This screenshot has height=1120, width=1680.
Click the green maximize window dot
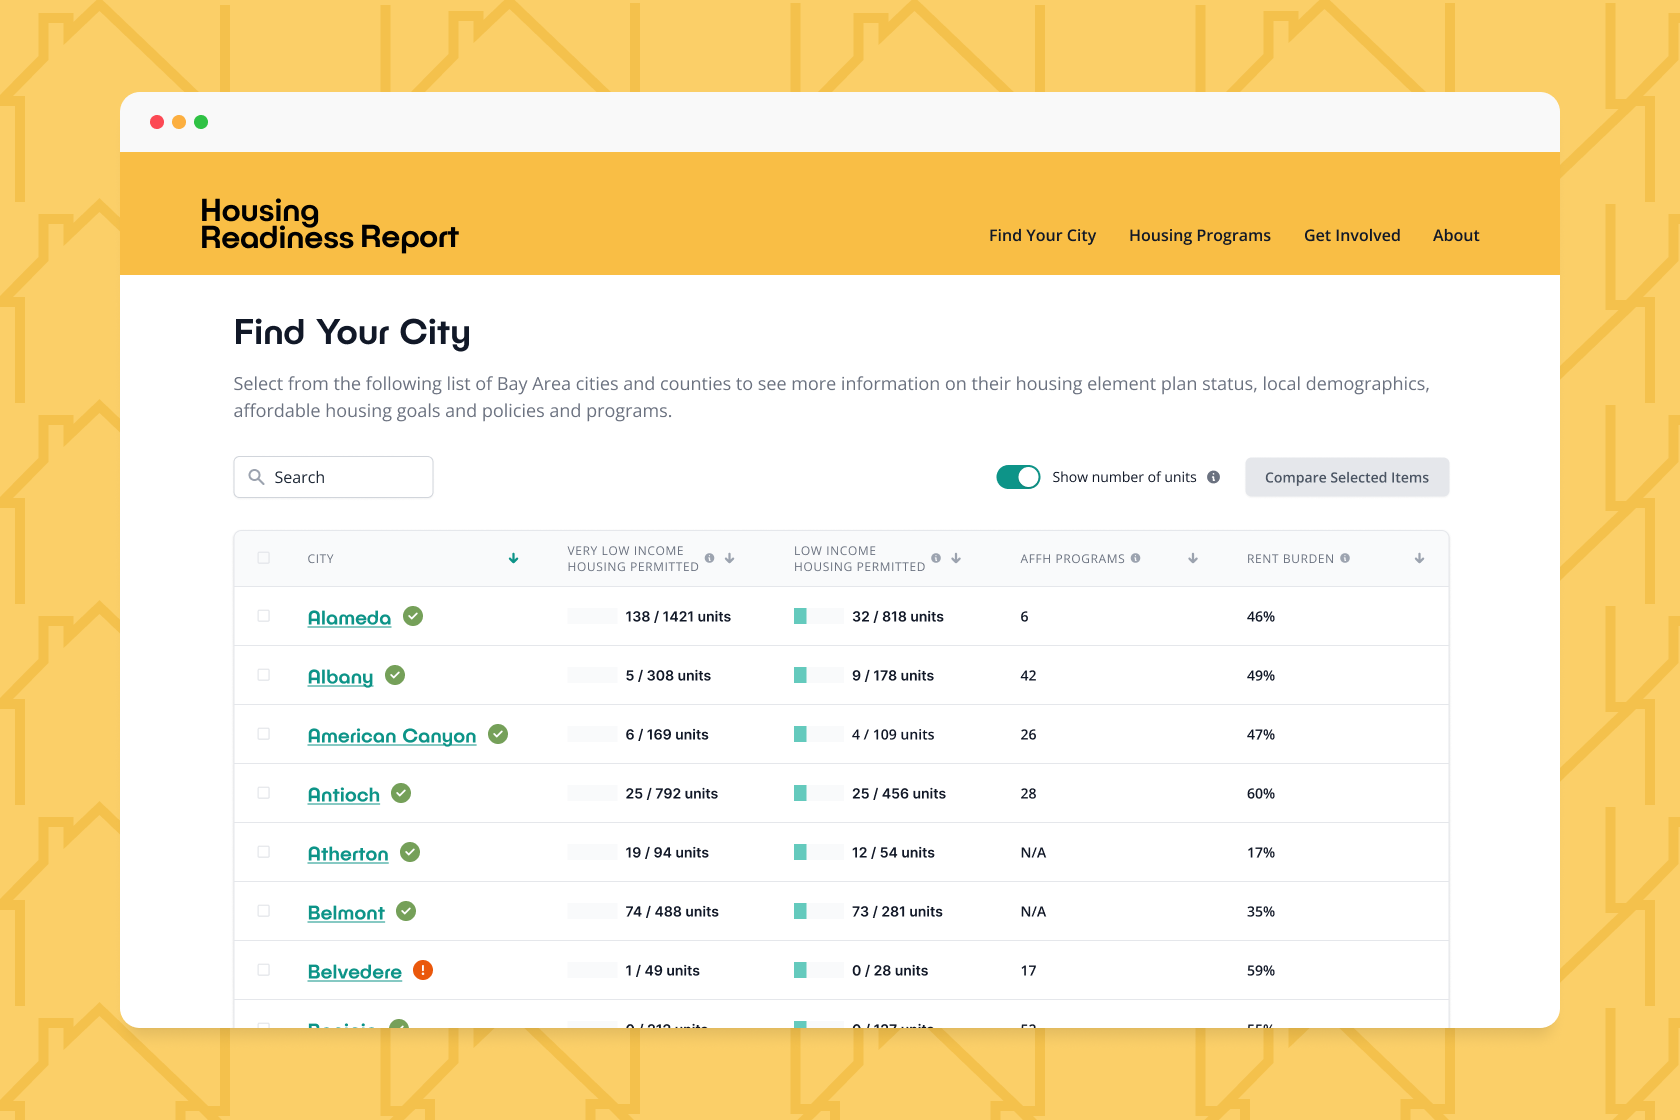tap(201, 122)
